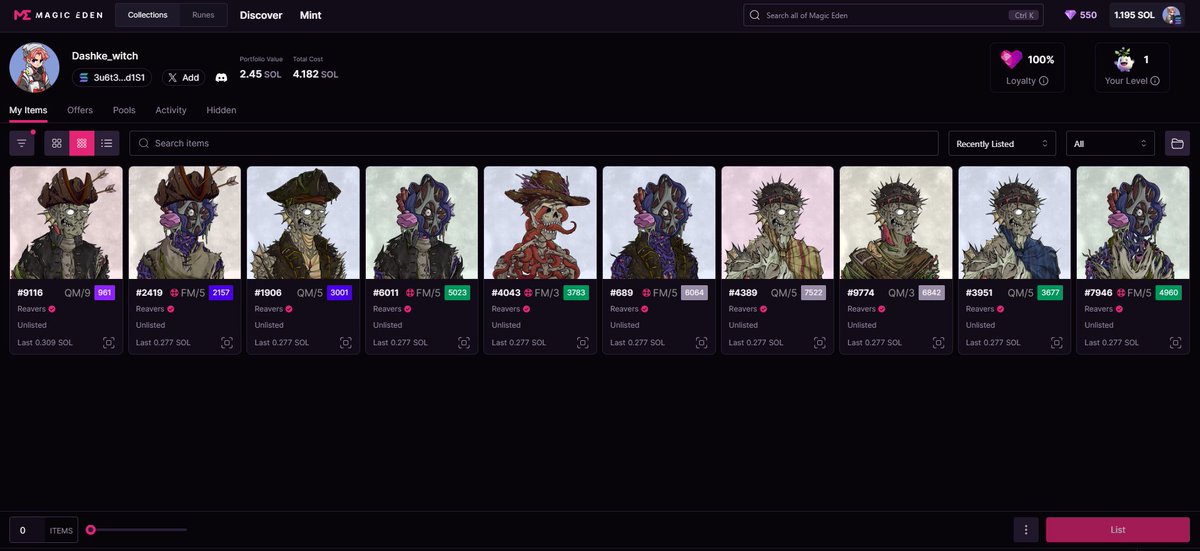Click Your Level info icon

tap(1155, 81)
